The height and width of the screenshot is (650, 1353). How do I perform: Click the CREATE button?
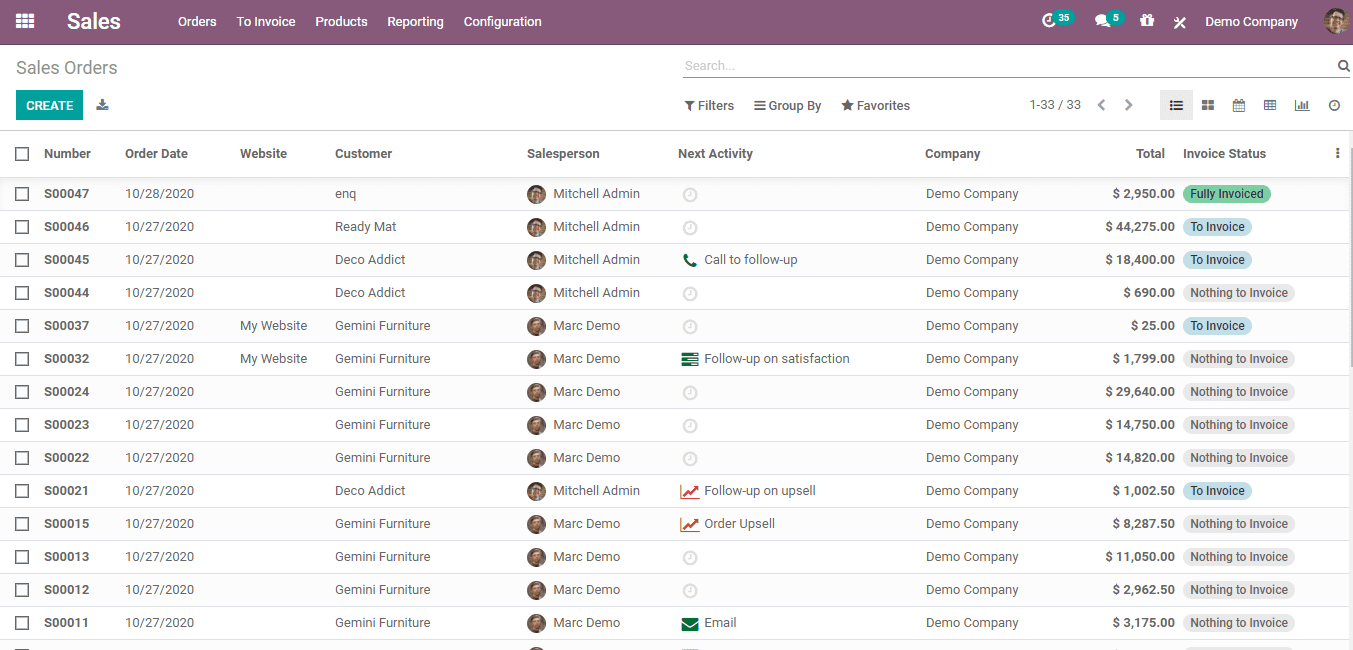click(x=49, y=105)
